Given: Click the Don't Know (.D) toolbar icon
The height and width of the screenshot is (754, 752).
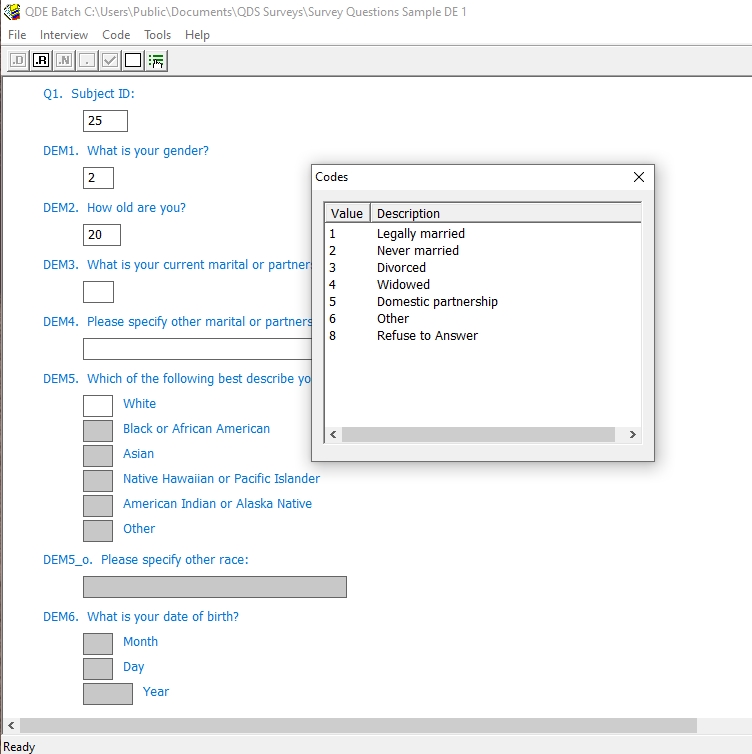Looking at the screenshot, I should click(18, 61).
